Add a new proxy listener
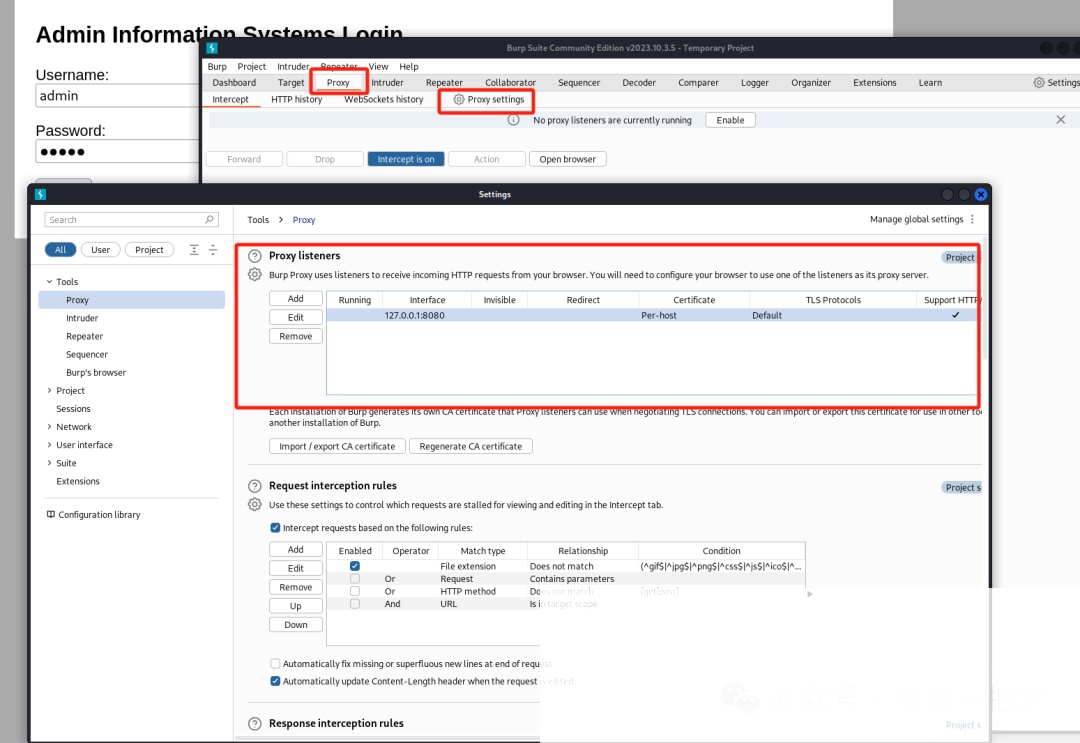1080x743 pixels. pyautogui.click(x=295, y=299)
